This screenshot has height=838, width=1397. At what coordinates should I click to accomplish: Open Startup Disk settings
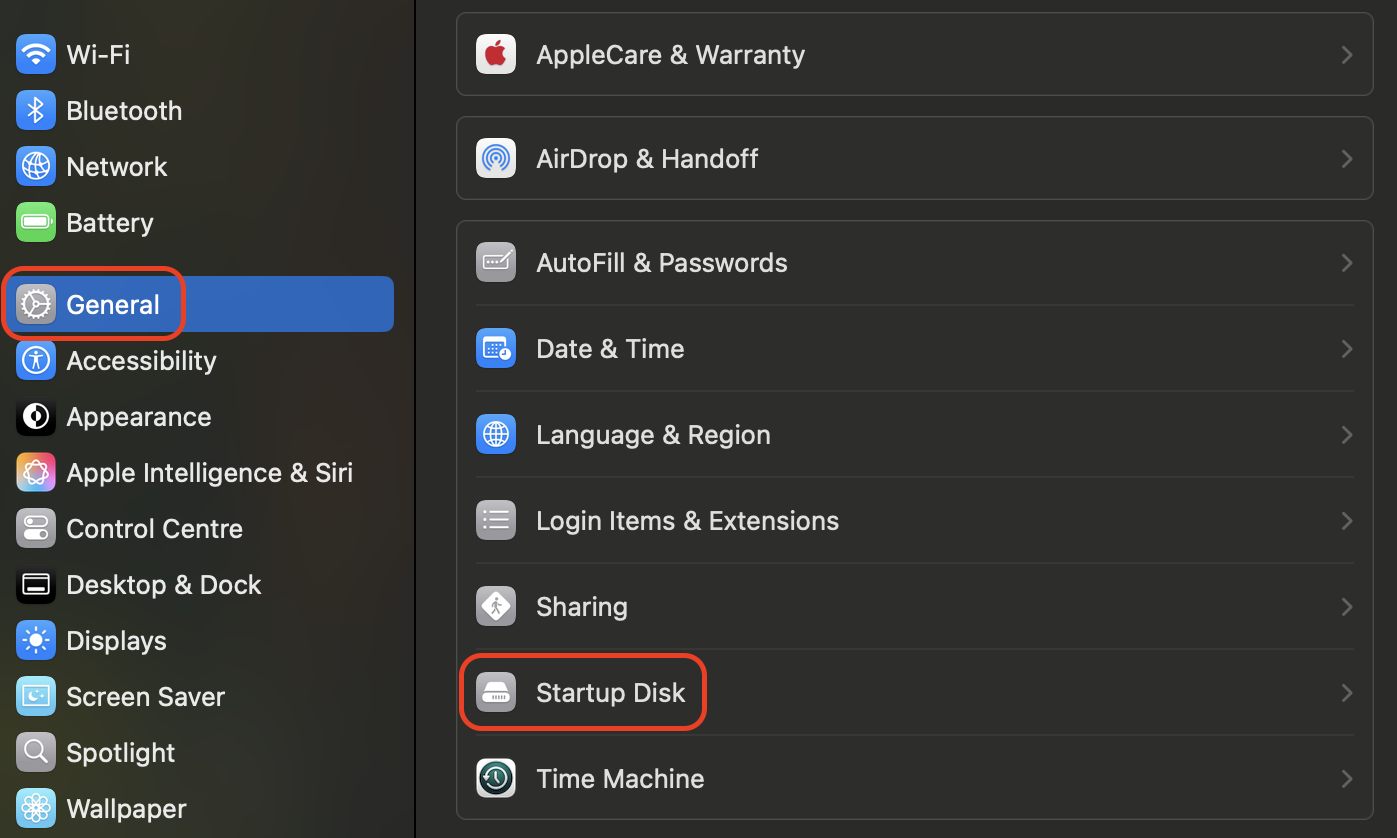click(x=610, y=691)
